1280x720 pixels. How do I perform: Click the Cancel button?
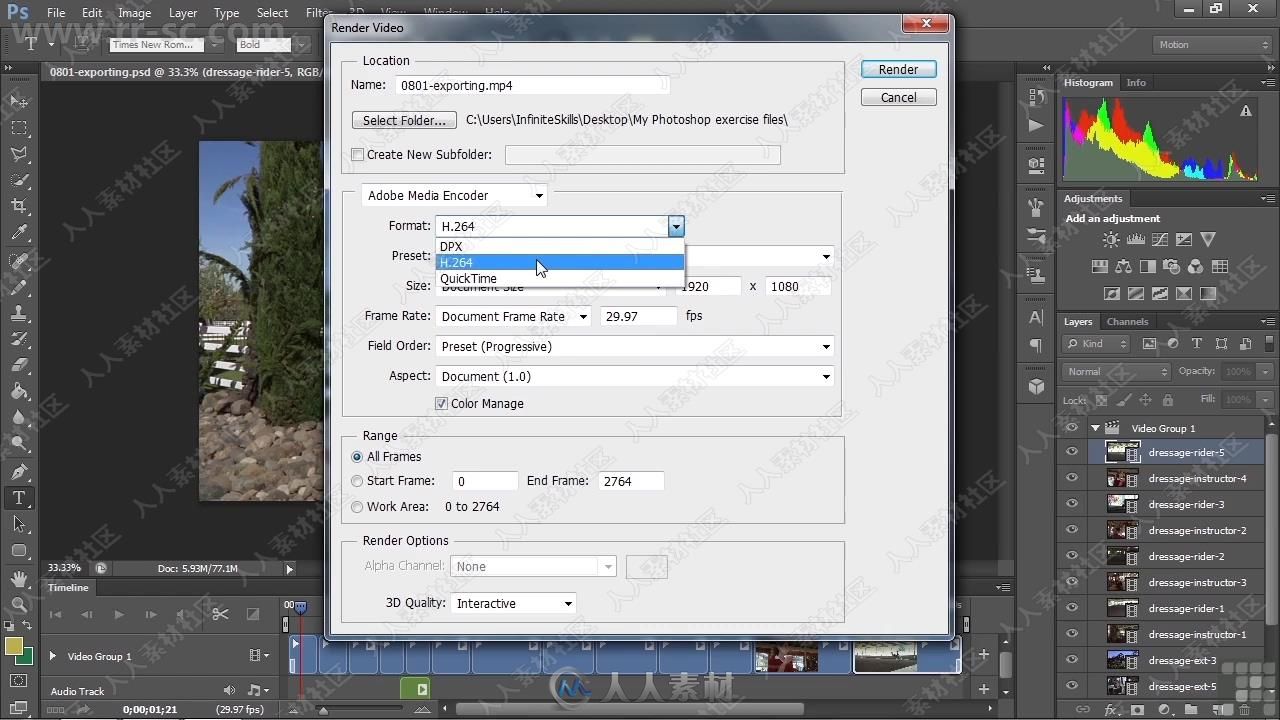click(898, 97)
